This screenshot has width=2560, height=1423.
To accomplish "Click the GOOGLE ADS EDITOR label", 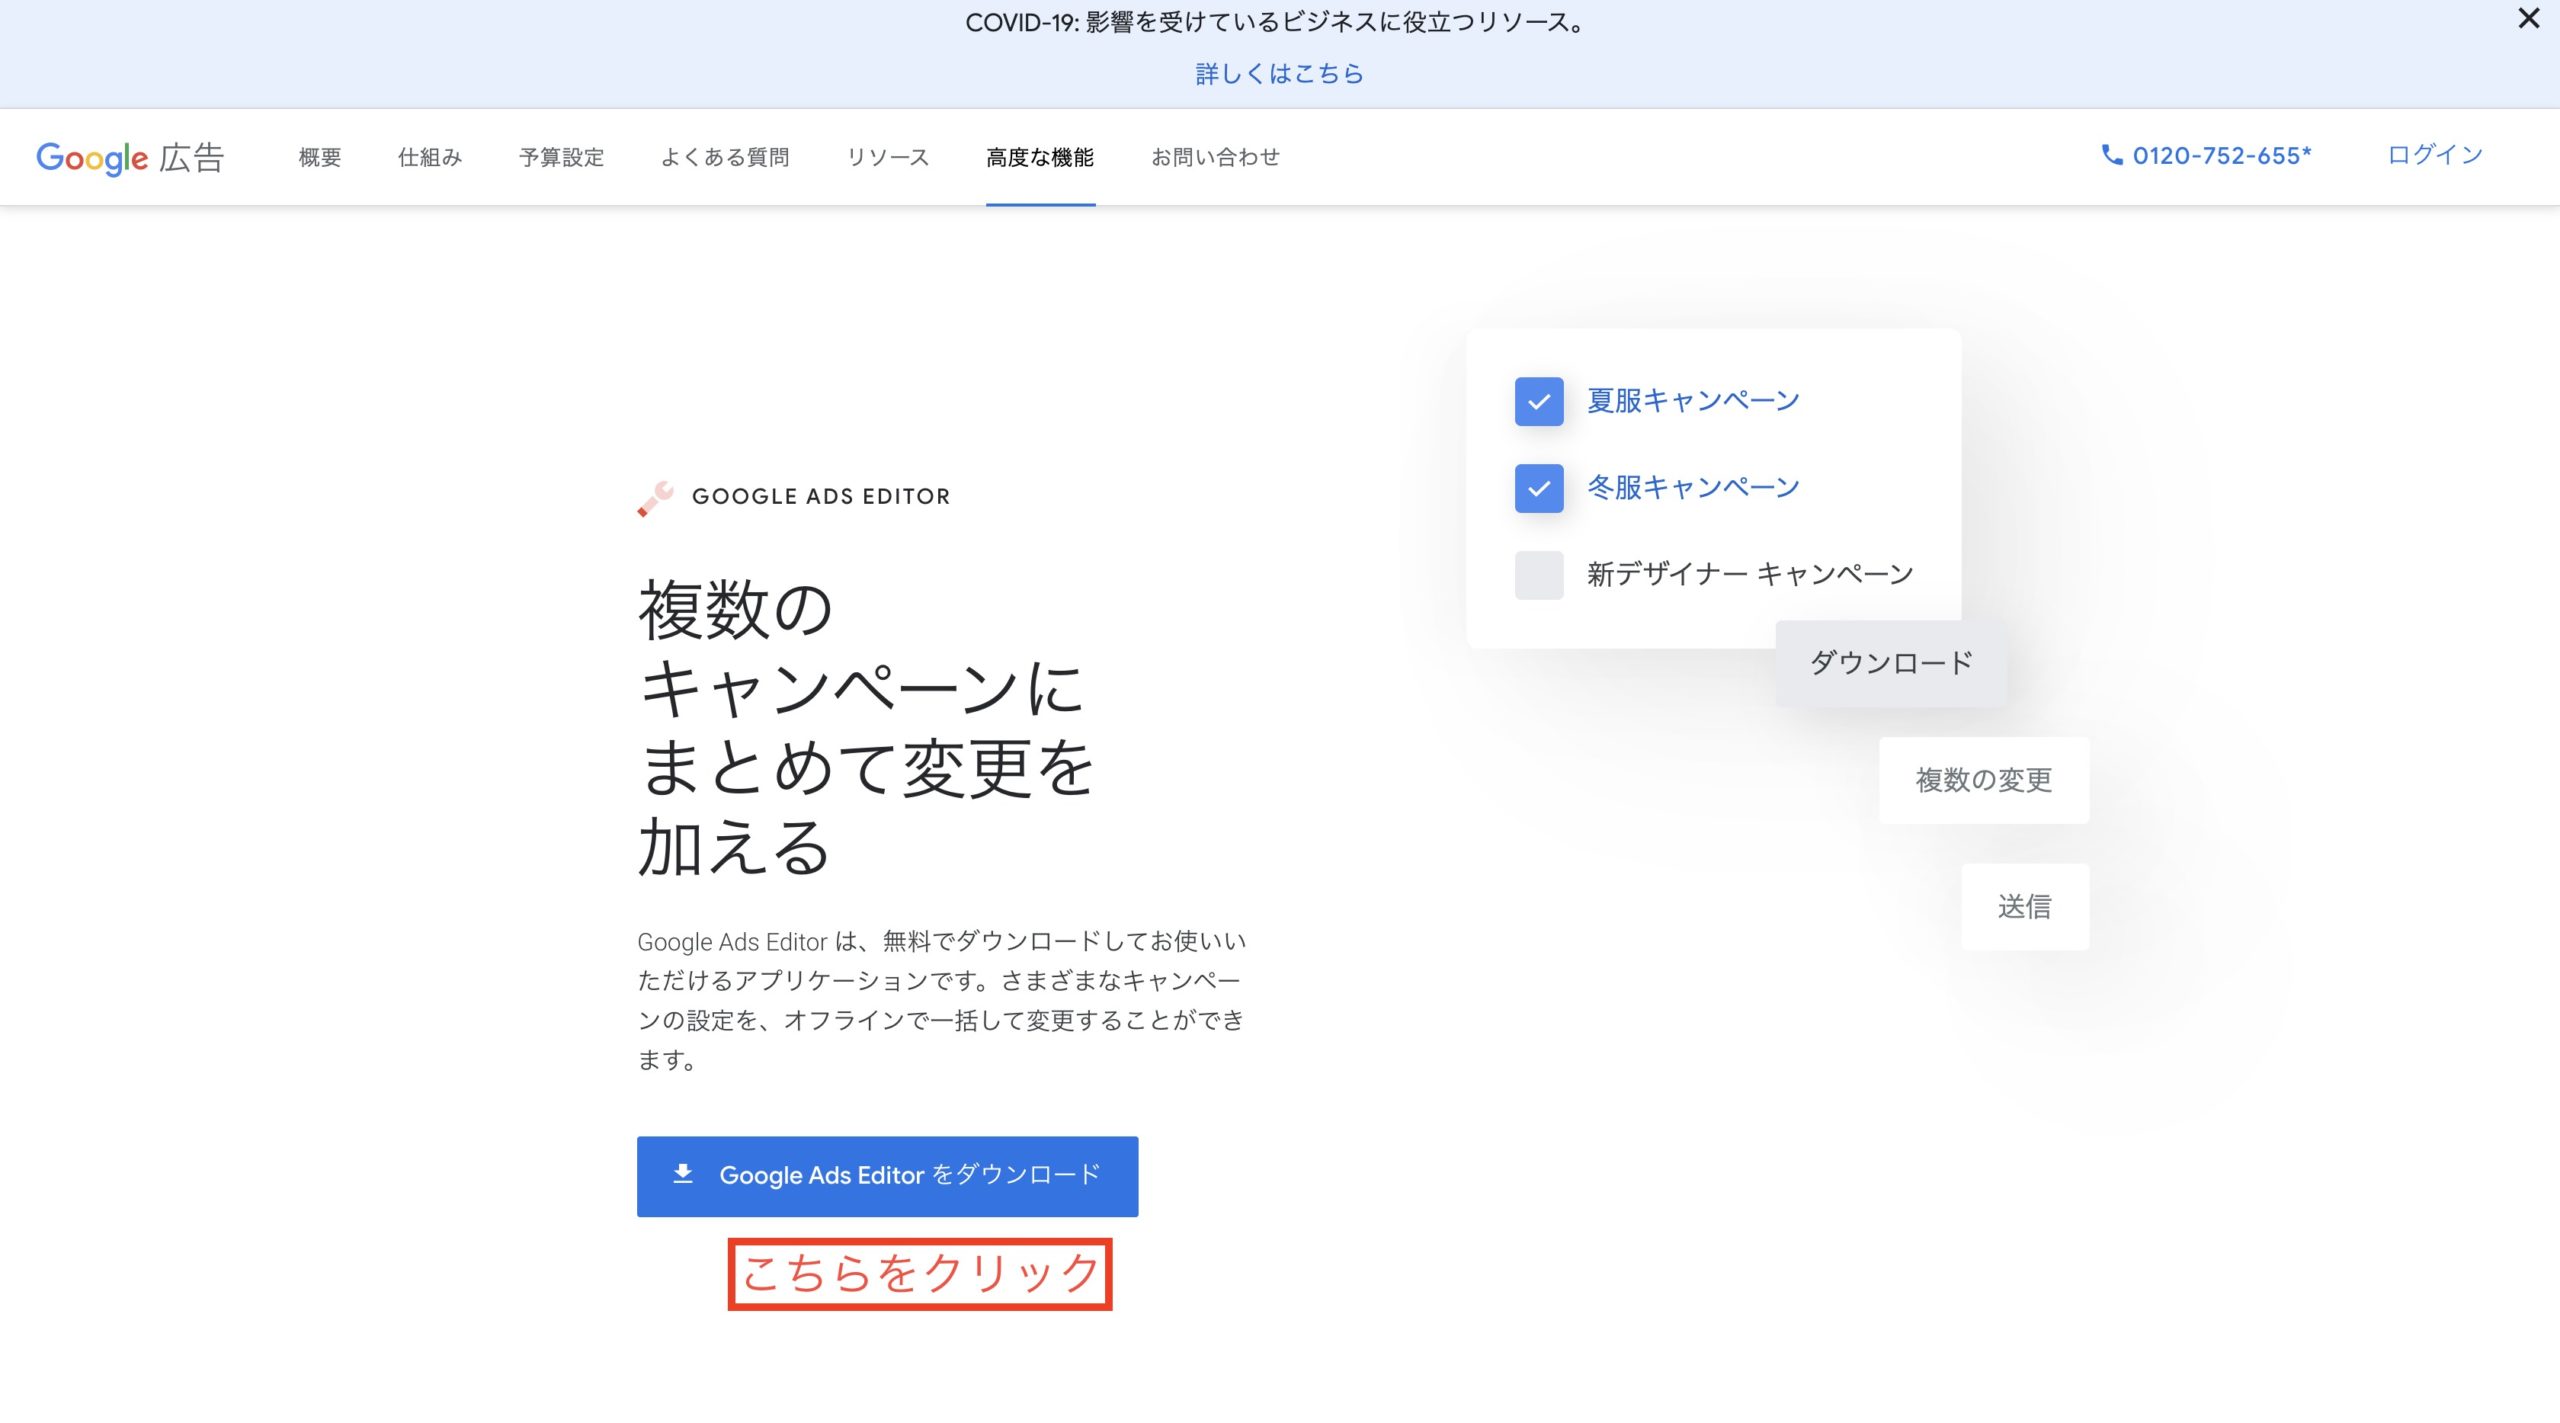I will [x=820, y=496].
